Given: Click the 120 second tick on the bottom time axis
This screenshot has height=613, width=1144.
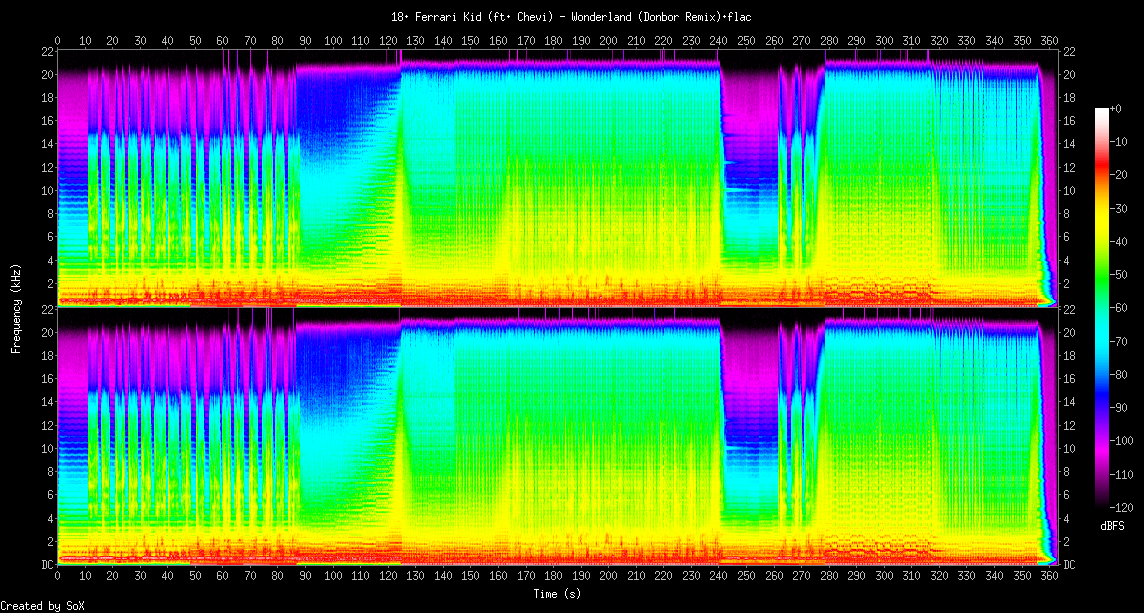Looking at the screenshot, I should pyautogui.click(x=388, y=577).
